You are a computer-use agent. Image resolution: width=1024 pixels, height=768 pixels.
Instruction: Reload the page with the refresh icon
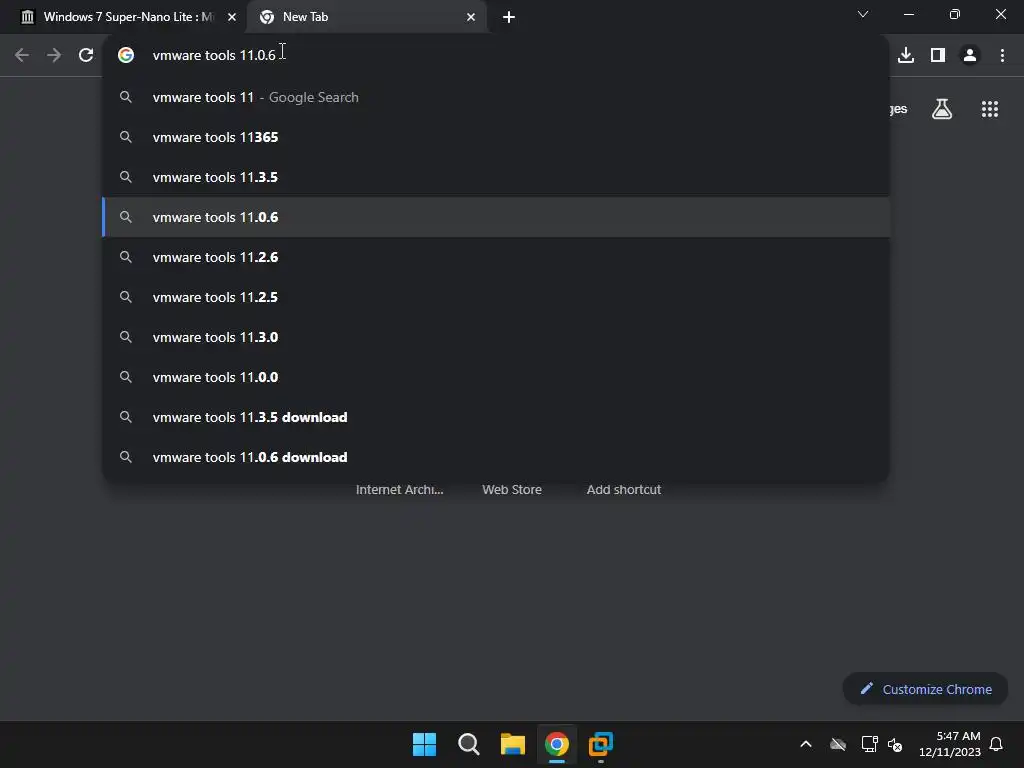(86, 55)
